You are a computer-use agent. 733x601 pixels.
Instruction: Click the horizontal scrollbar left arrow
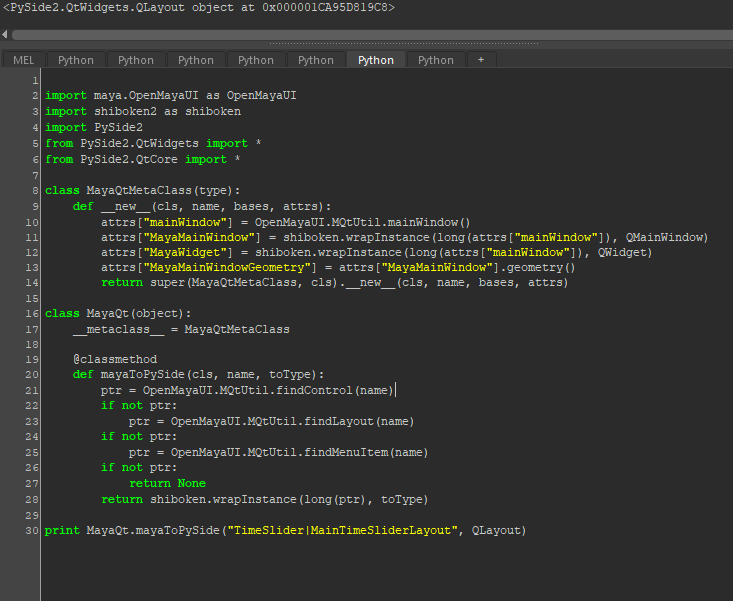pyautogui.click(x=5, y=34)
